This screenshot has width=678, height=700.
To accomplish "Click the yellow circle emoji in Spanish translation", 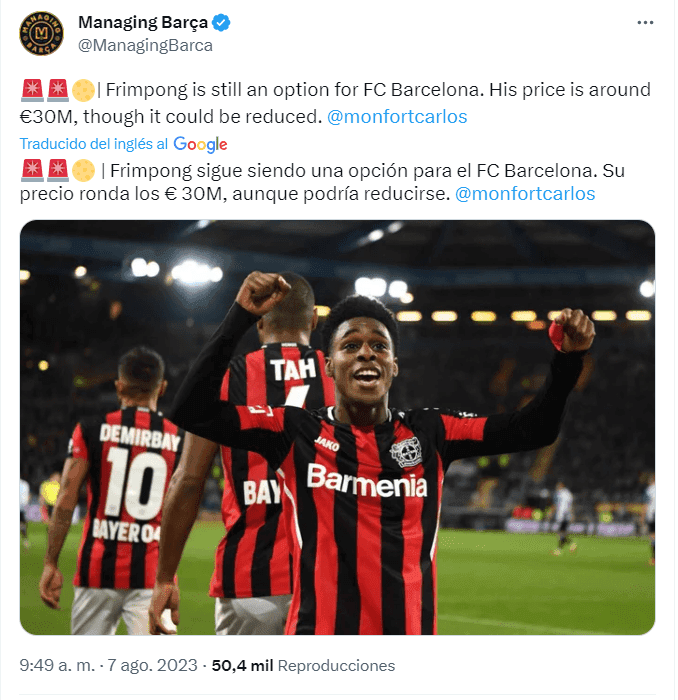I will click(83, 171).
